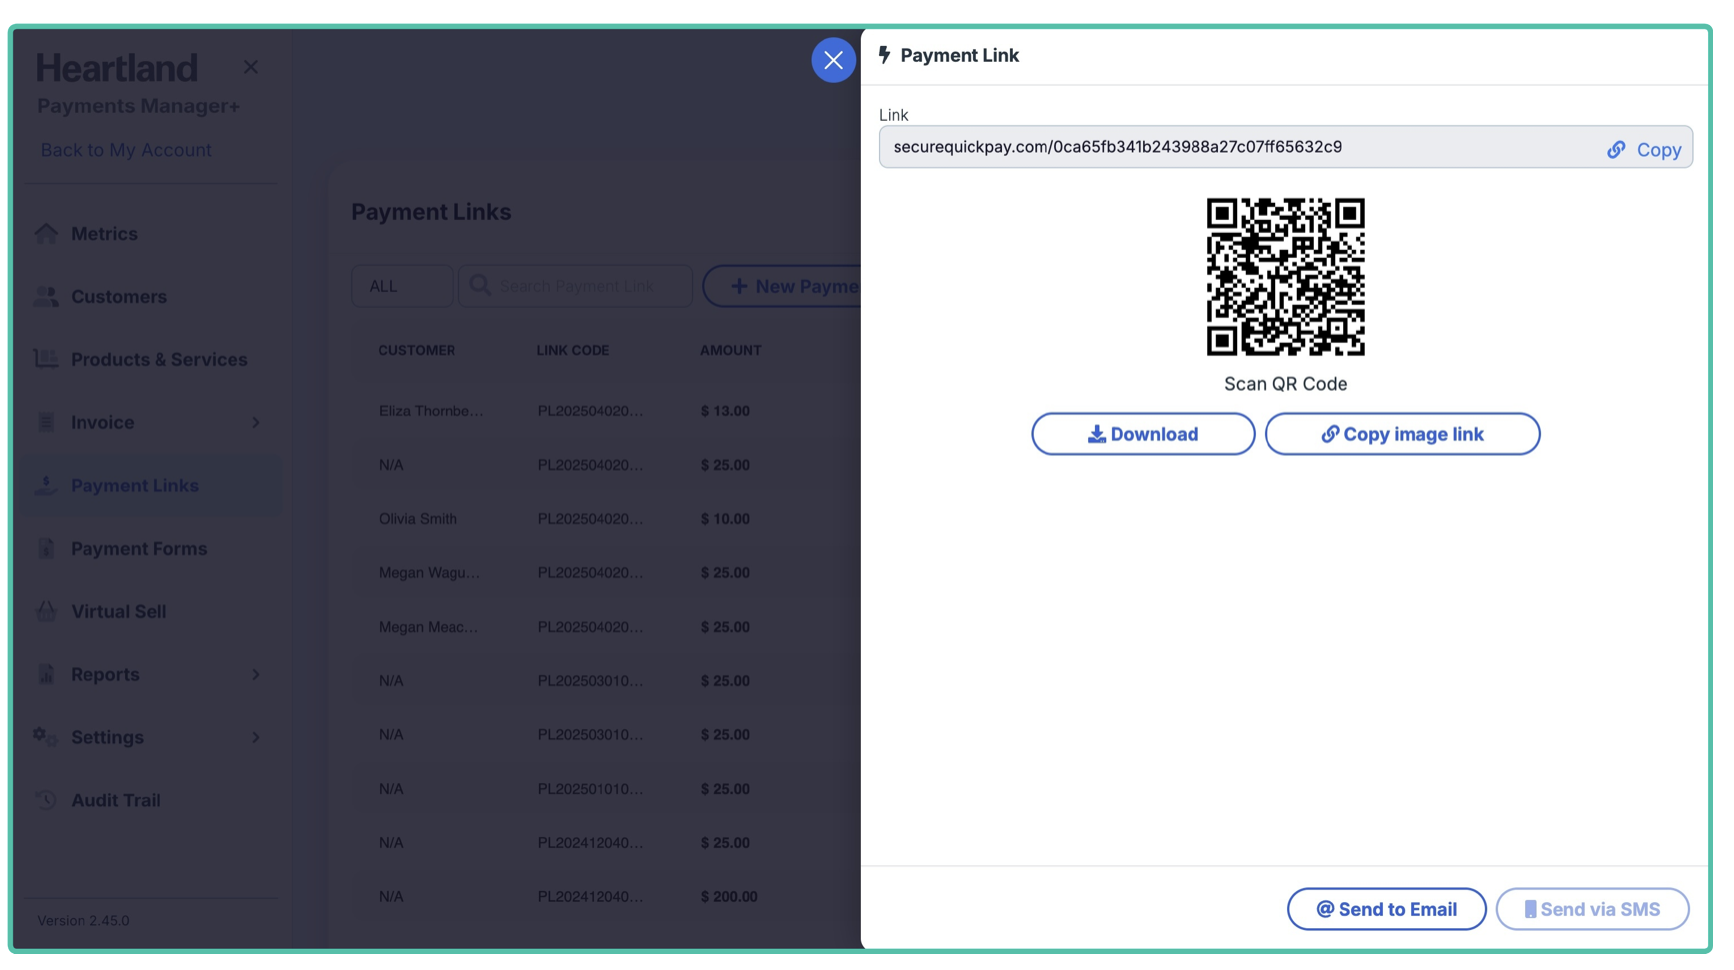Click the Audit Trail history icon
Image resolution: width=1734 pixels, height=970 pixels.
coord(46,800)
